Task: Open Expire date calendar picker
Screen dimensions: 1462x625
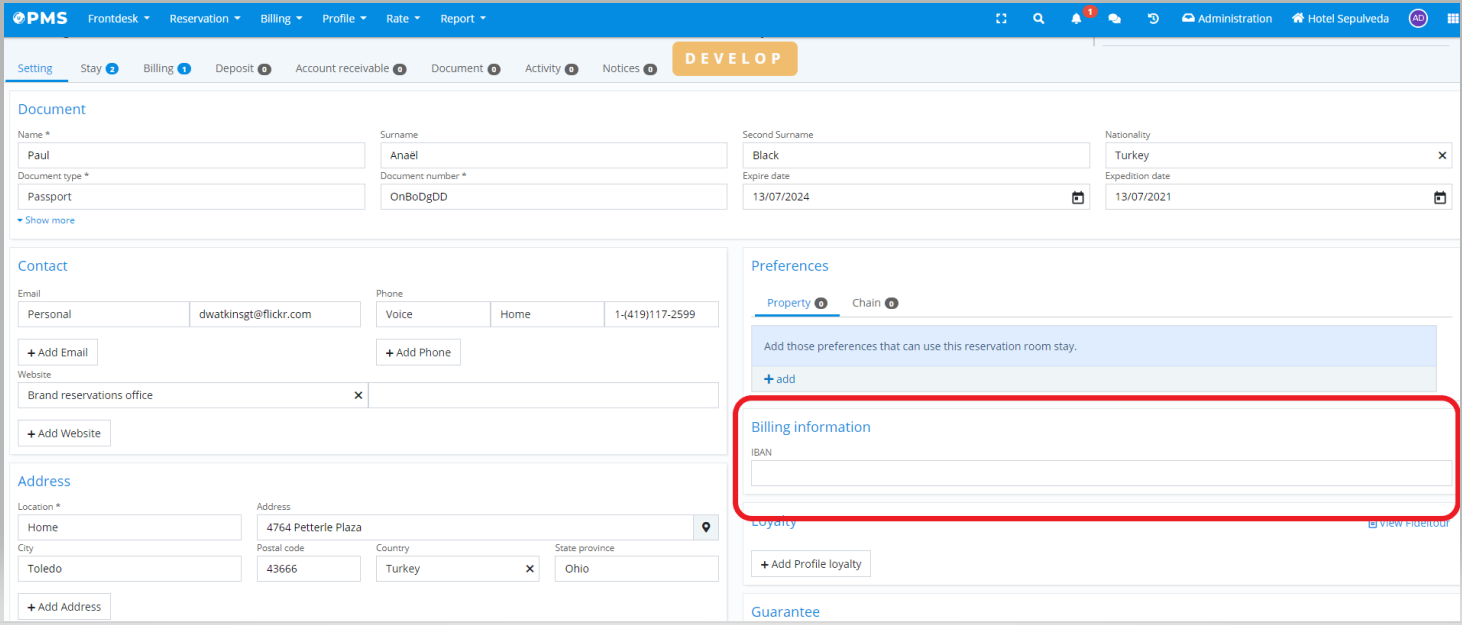Action: click(x=1077, y=197)
